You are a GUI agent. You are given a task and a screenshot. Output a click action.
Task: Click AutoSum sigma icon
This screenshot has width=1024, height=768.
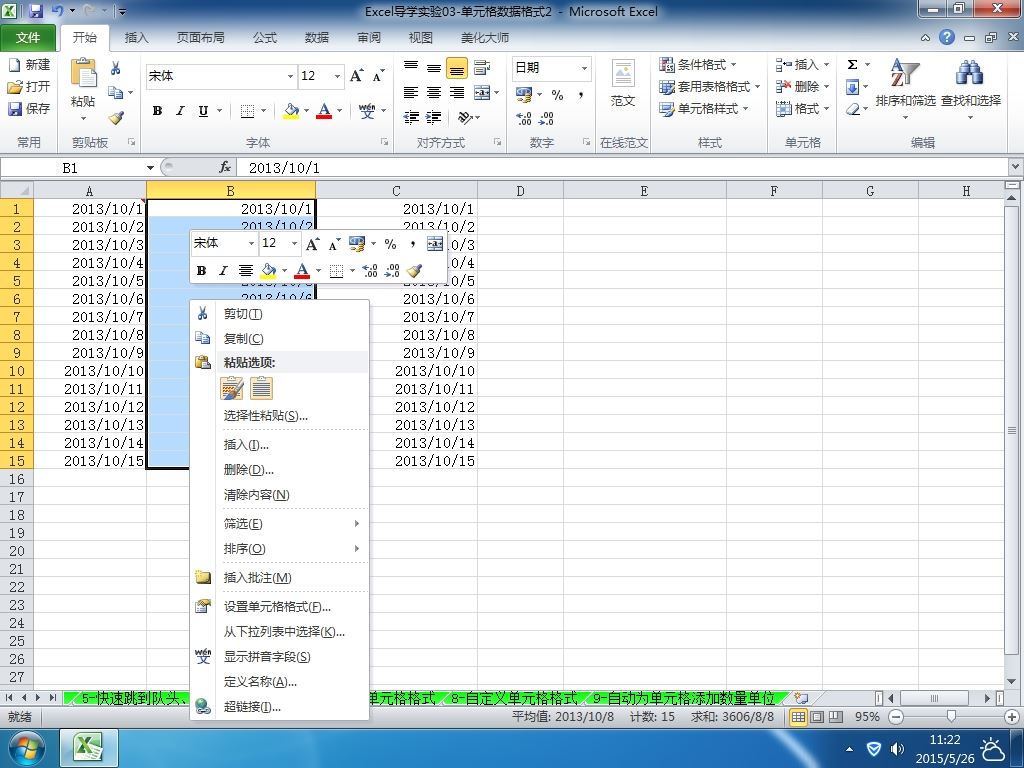pos(852,65)
